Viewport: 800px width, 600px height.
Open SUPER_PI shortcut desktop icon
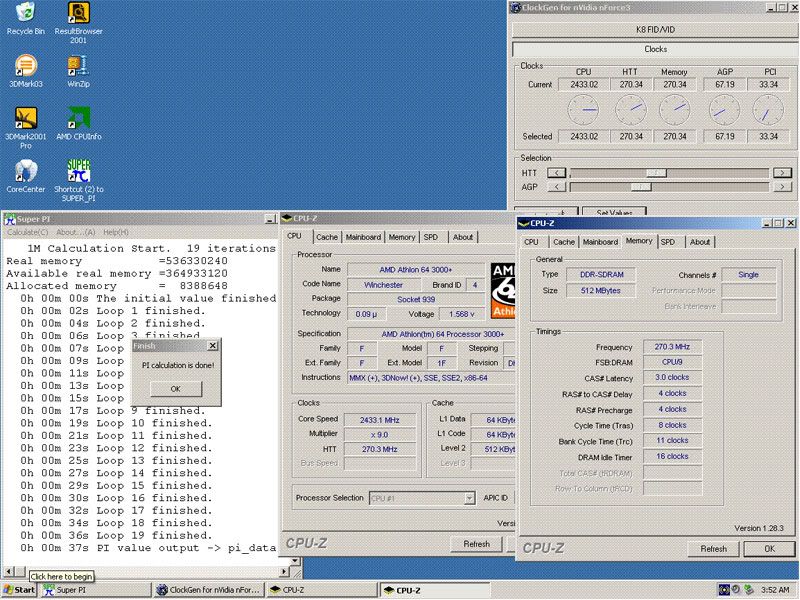coord(79,181)
